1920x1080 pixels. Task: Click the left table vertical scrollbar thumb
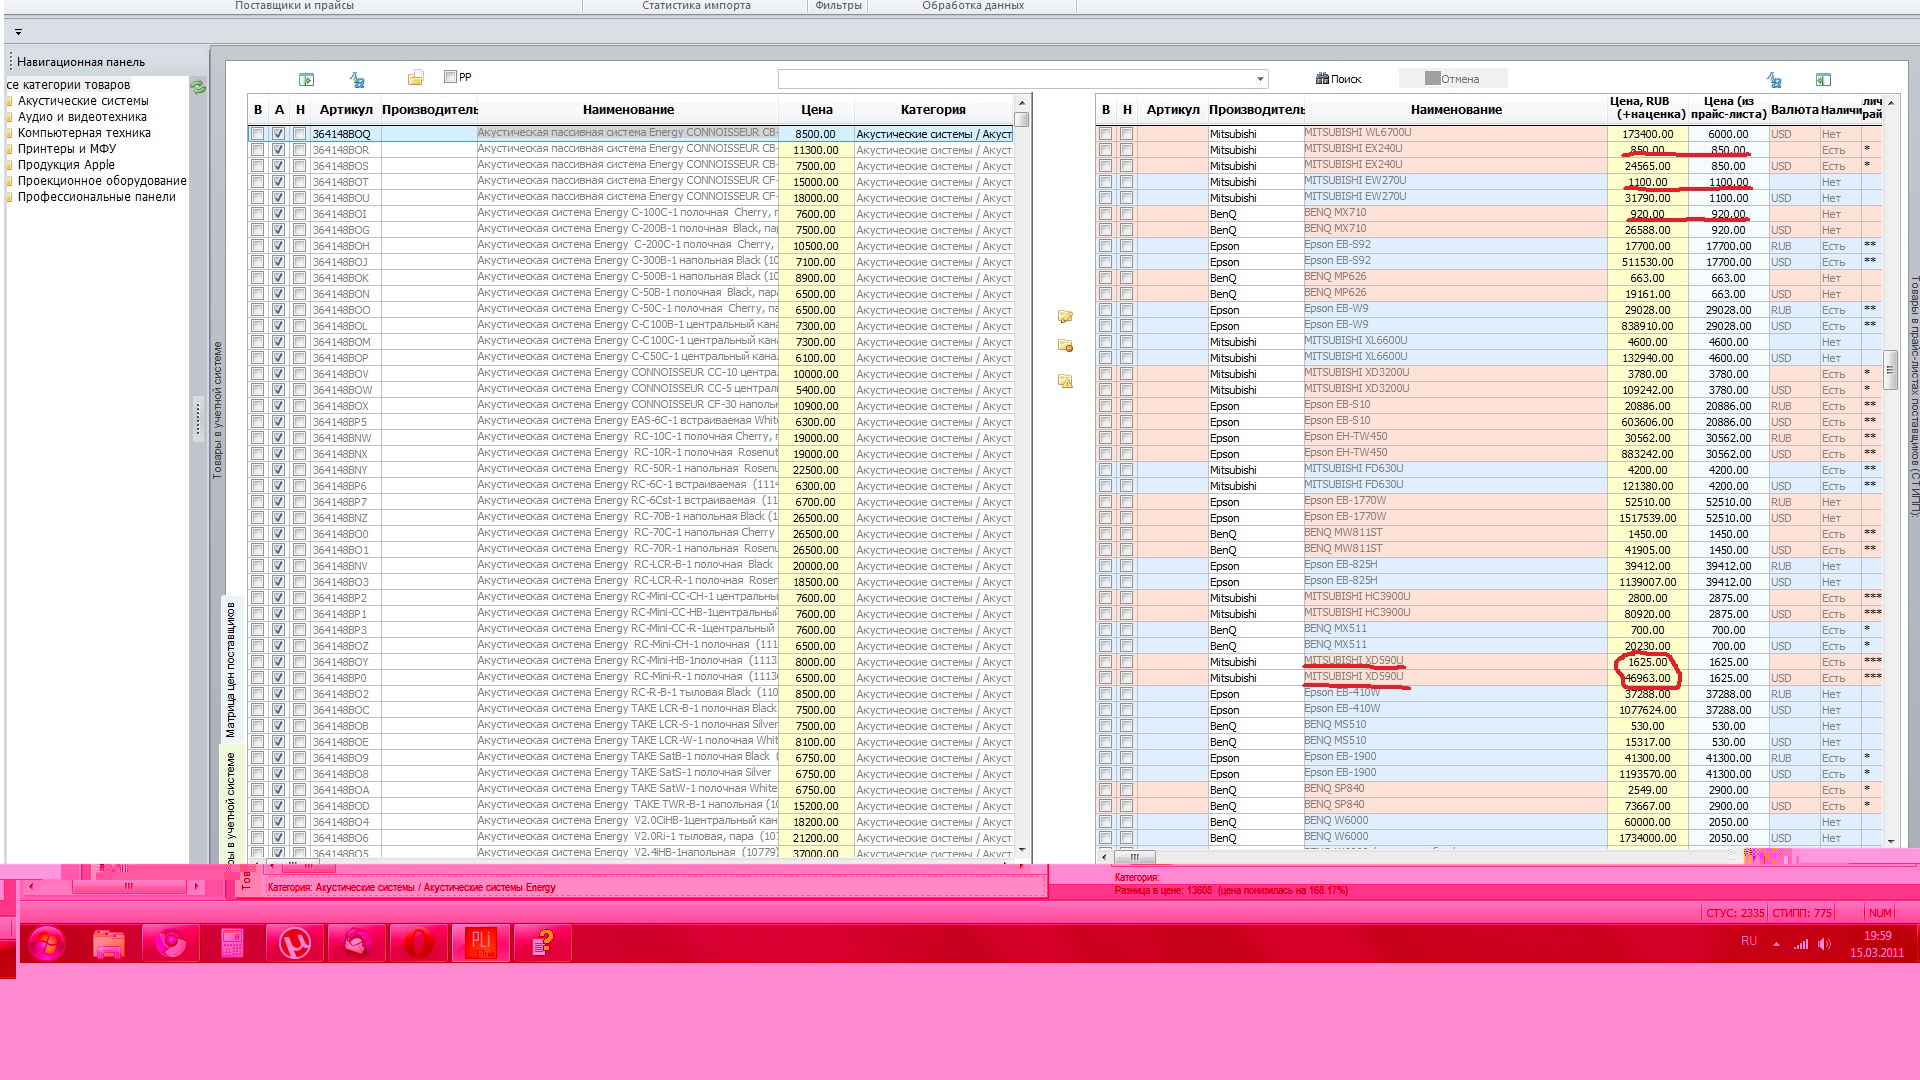coord(1022,119)
